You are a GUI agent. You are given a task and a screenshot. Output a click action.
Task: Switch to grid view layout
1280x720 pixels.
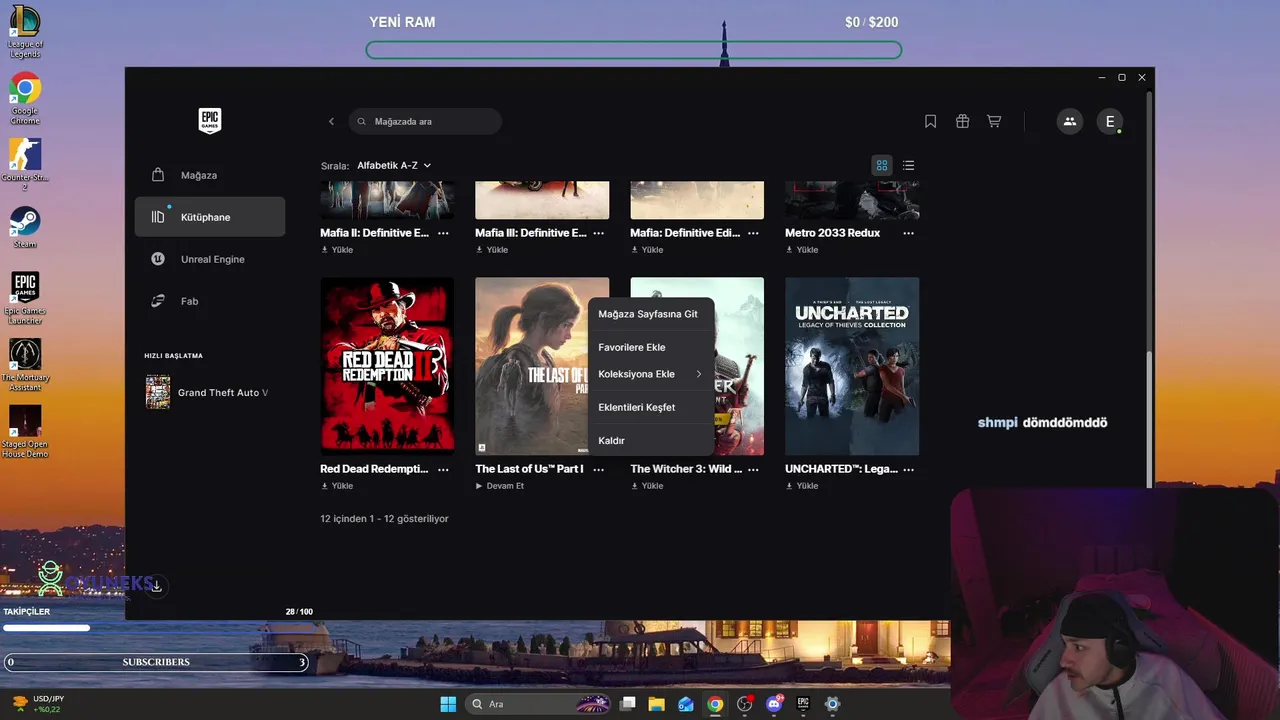click(x=882, y=165)
